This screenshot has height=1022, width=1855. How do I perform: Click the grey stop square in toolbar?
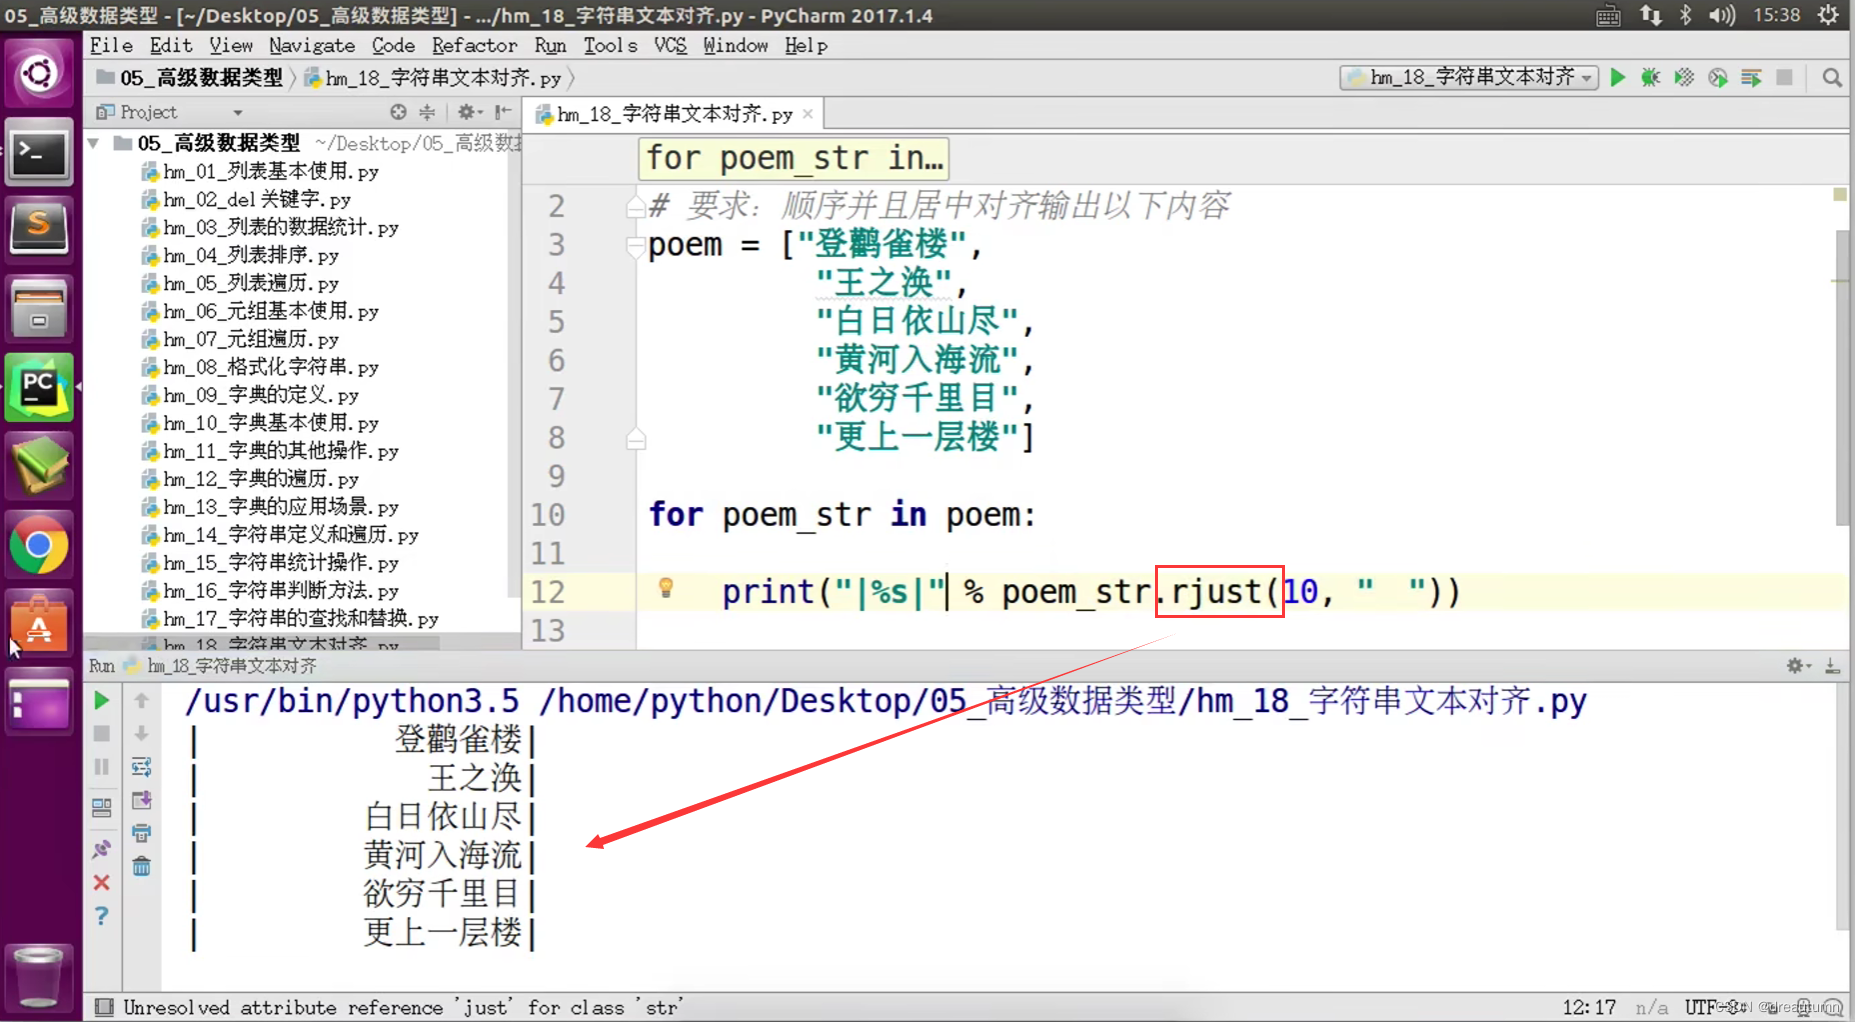[x=1784, y=77]
